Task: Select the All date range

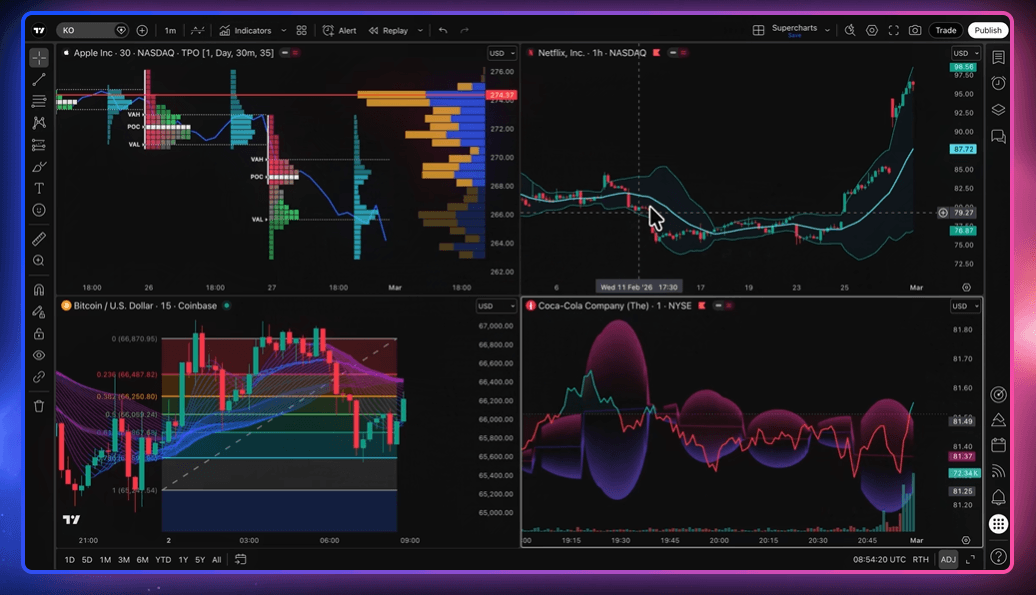Action: [x=217, y=559]
